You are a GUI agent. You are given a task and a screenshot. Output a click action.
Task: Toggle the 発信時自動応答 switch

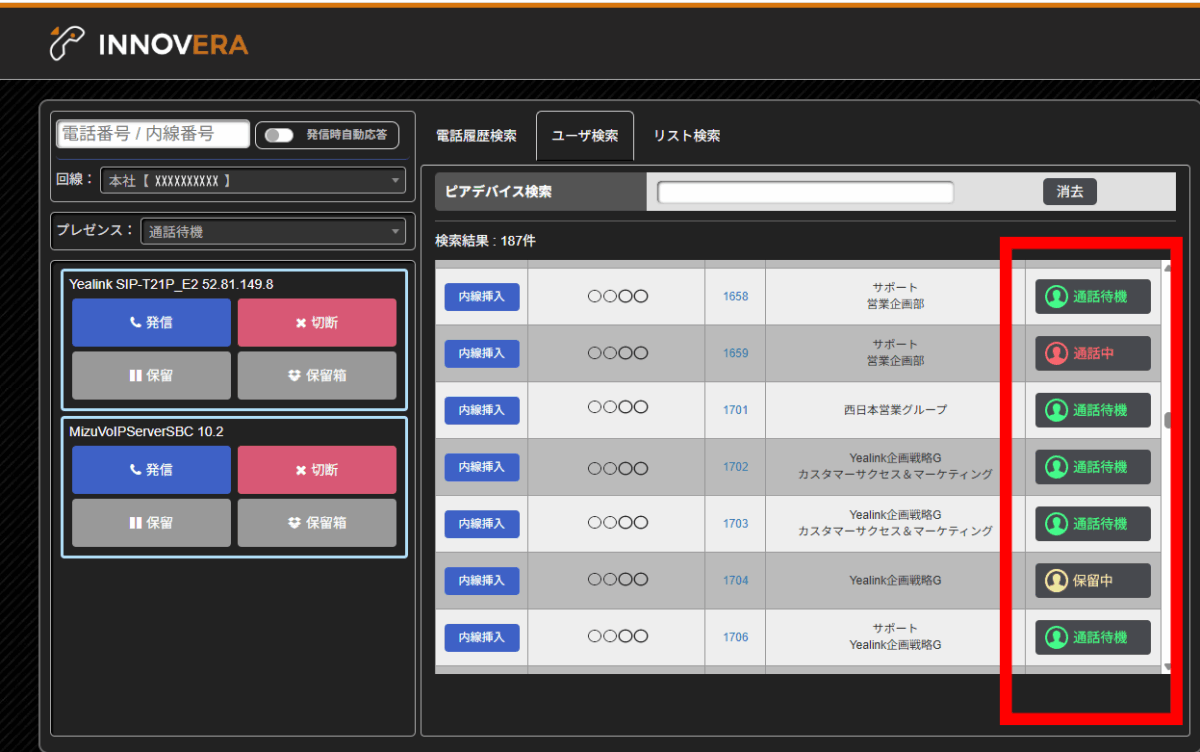pyautogui.click(x=279, y=135)
